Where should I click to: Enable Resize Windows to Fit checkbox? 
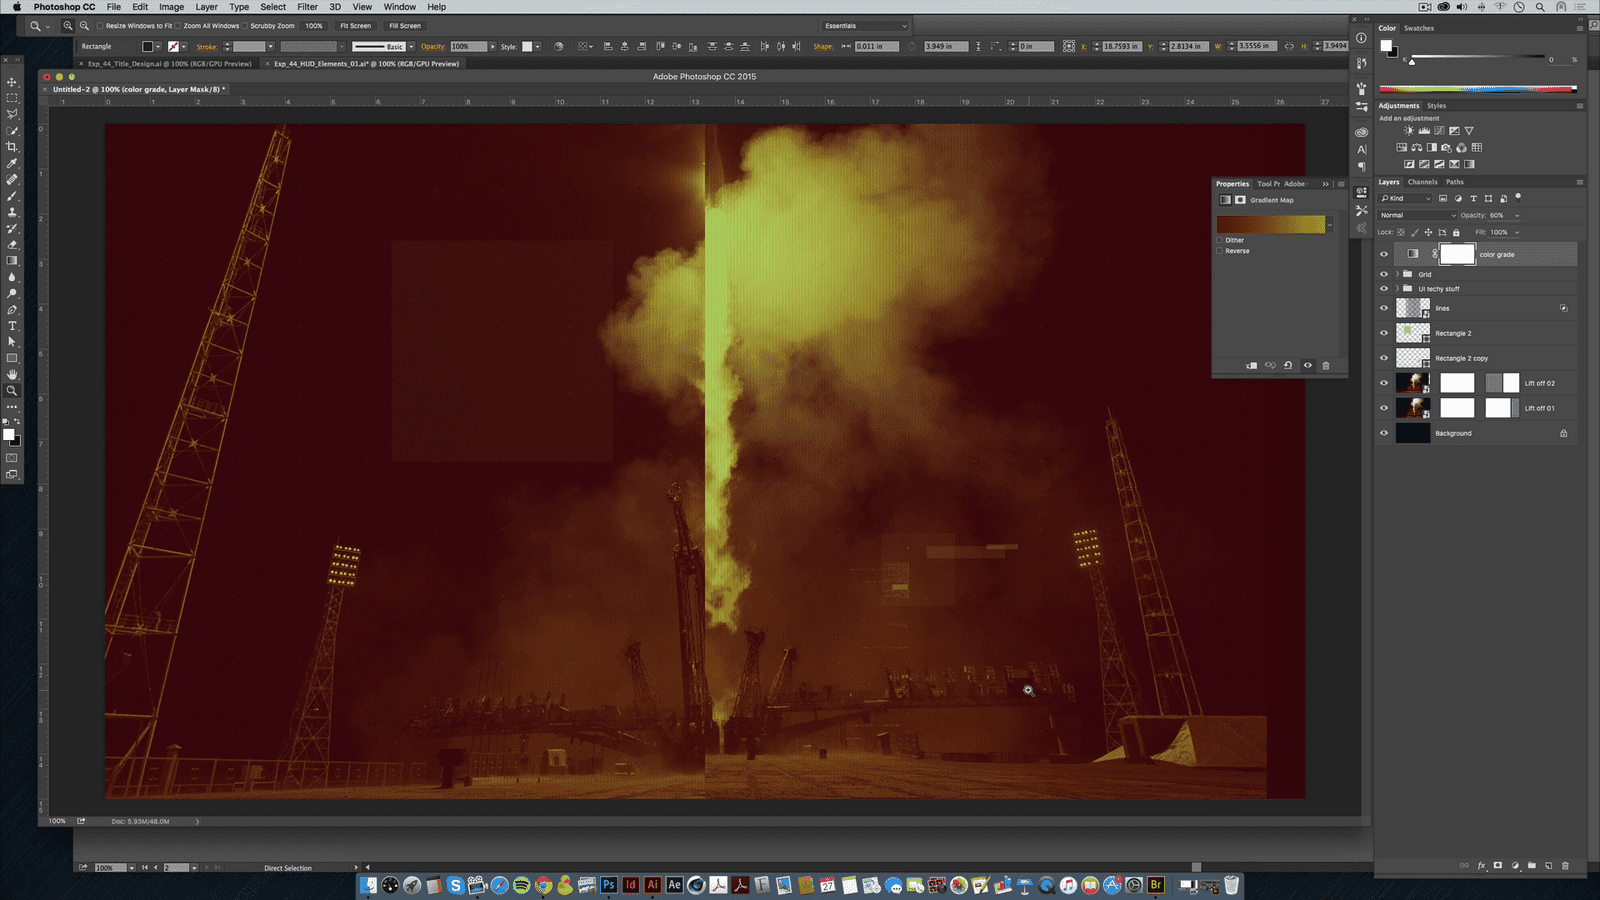coord(100,26)
